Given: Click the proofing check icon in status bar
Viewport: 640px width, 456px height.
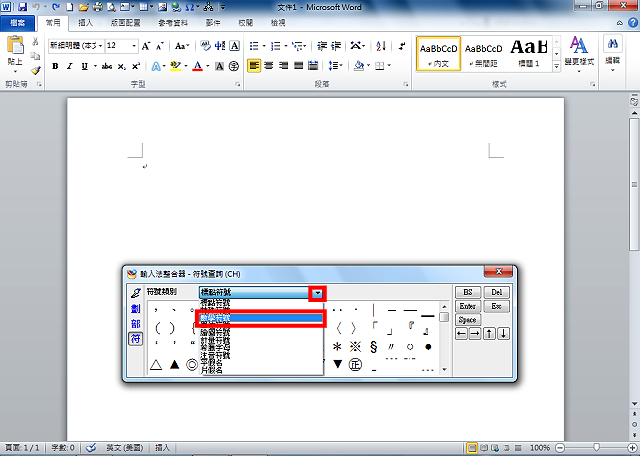Looking at the screenshot, I should click(91, 448).
